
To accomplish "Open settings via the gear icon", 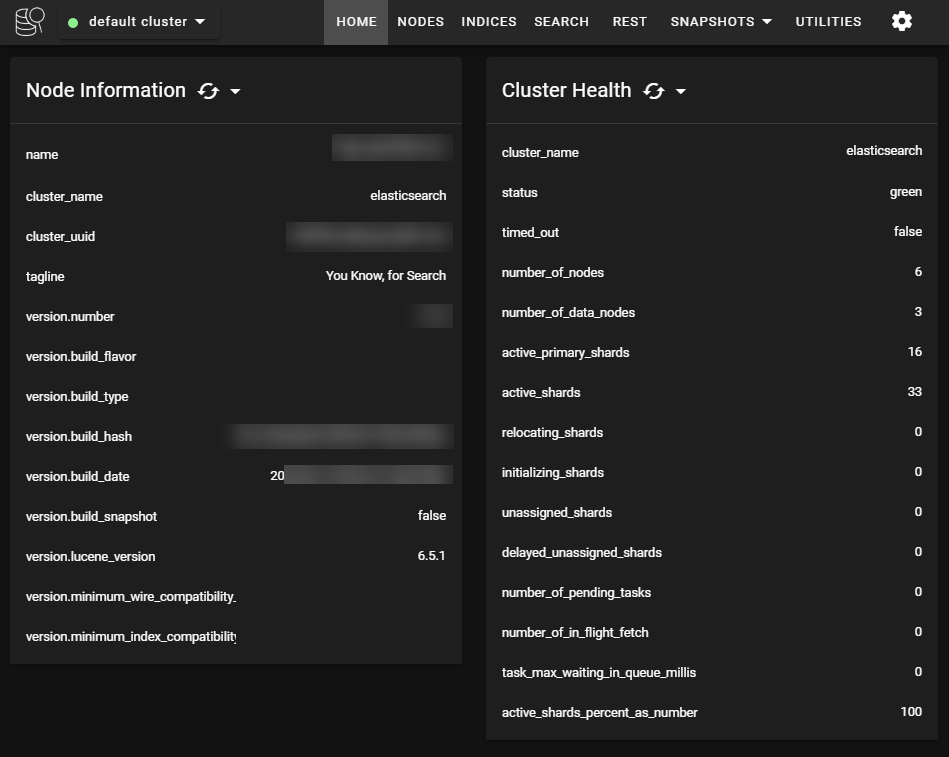I will [x=902, y=21].
